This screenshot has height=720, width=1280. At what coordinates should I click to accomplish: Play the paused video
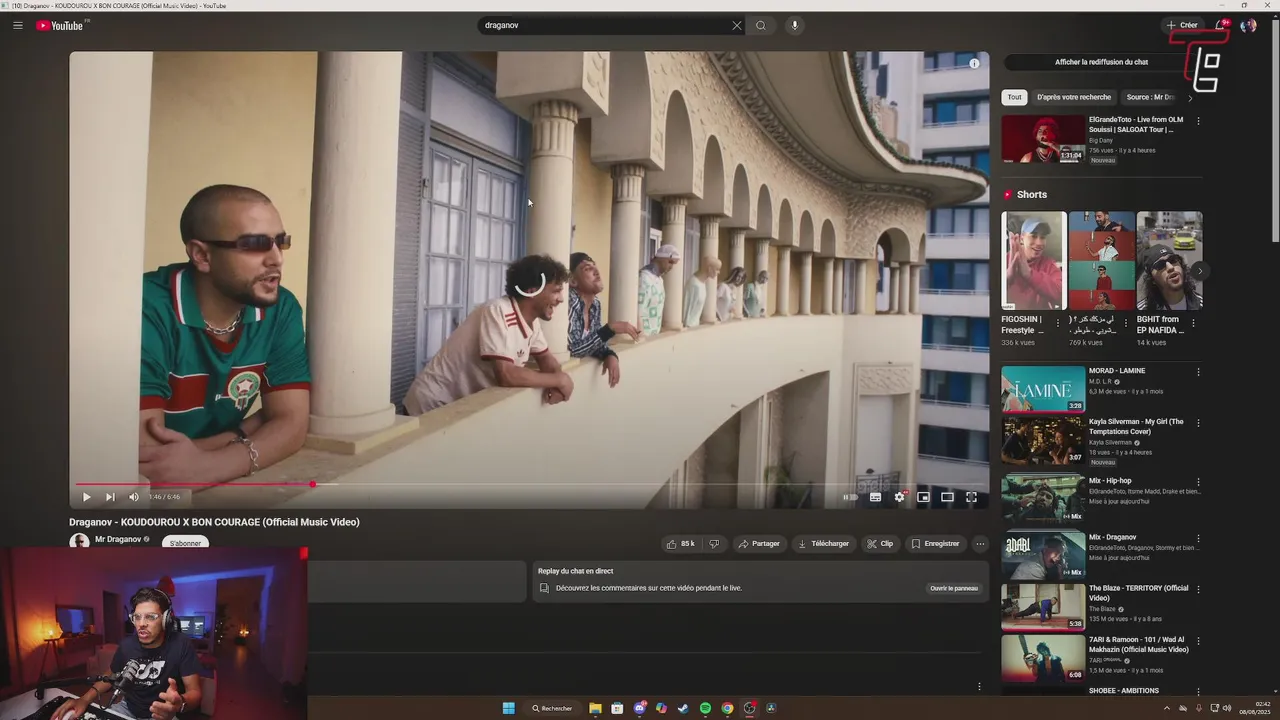click(x=86, y=497)
